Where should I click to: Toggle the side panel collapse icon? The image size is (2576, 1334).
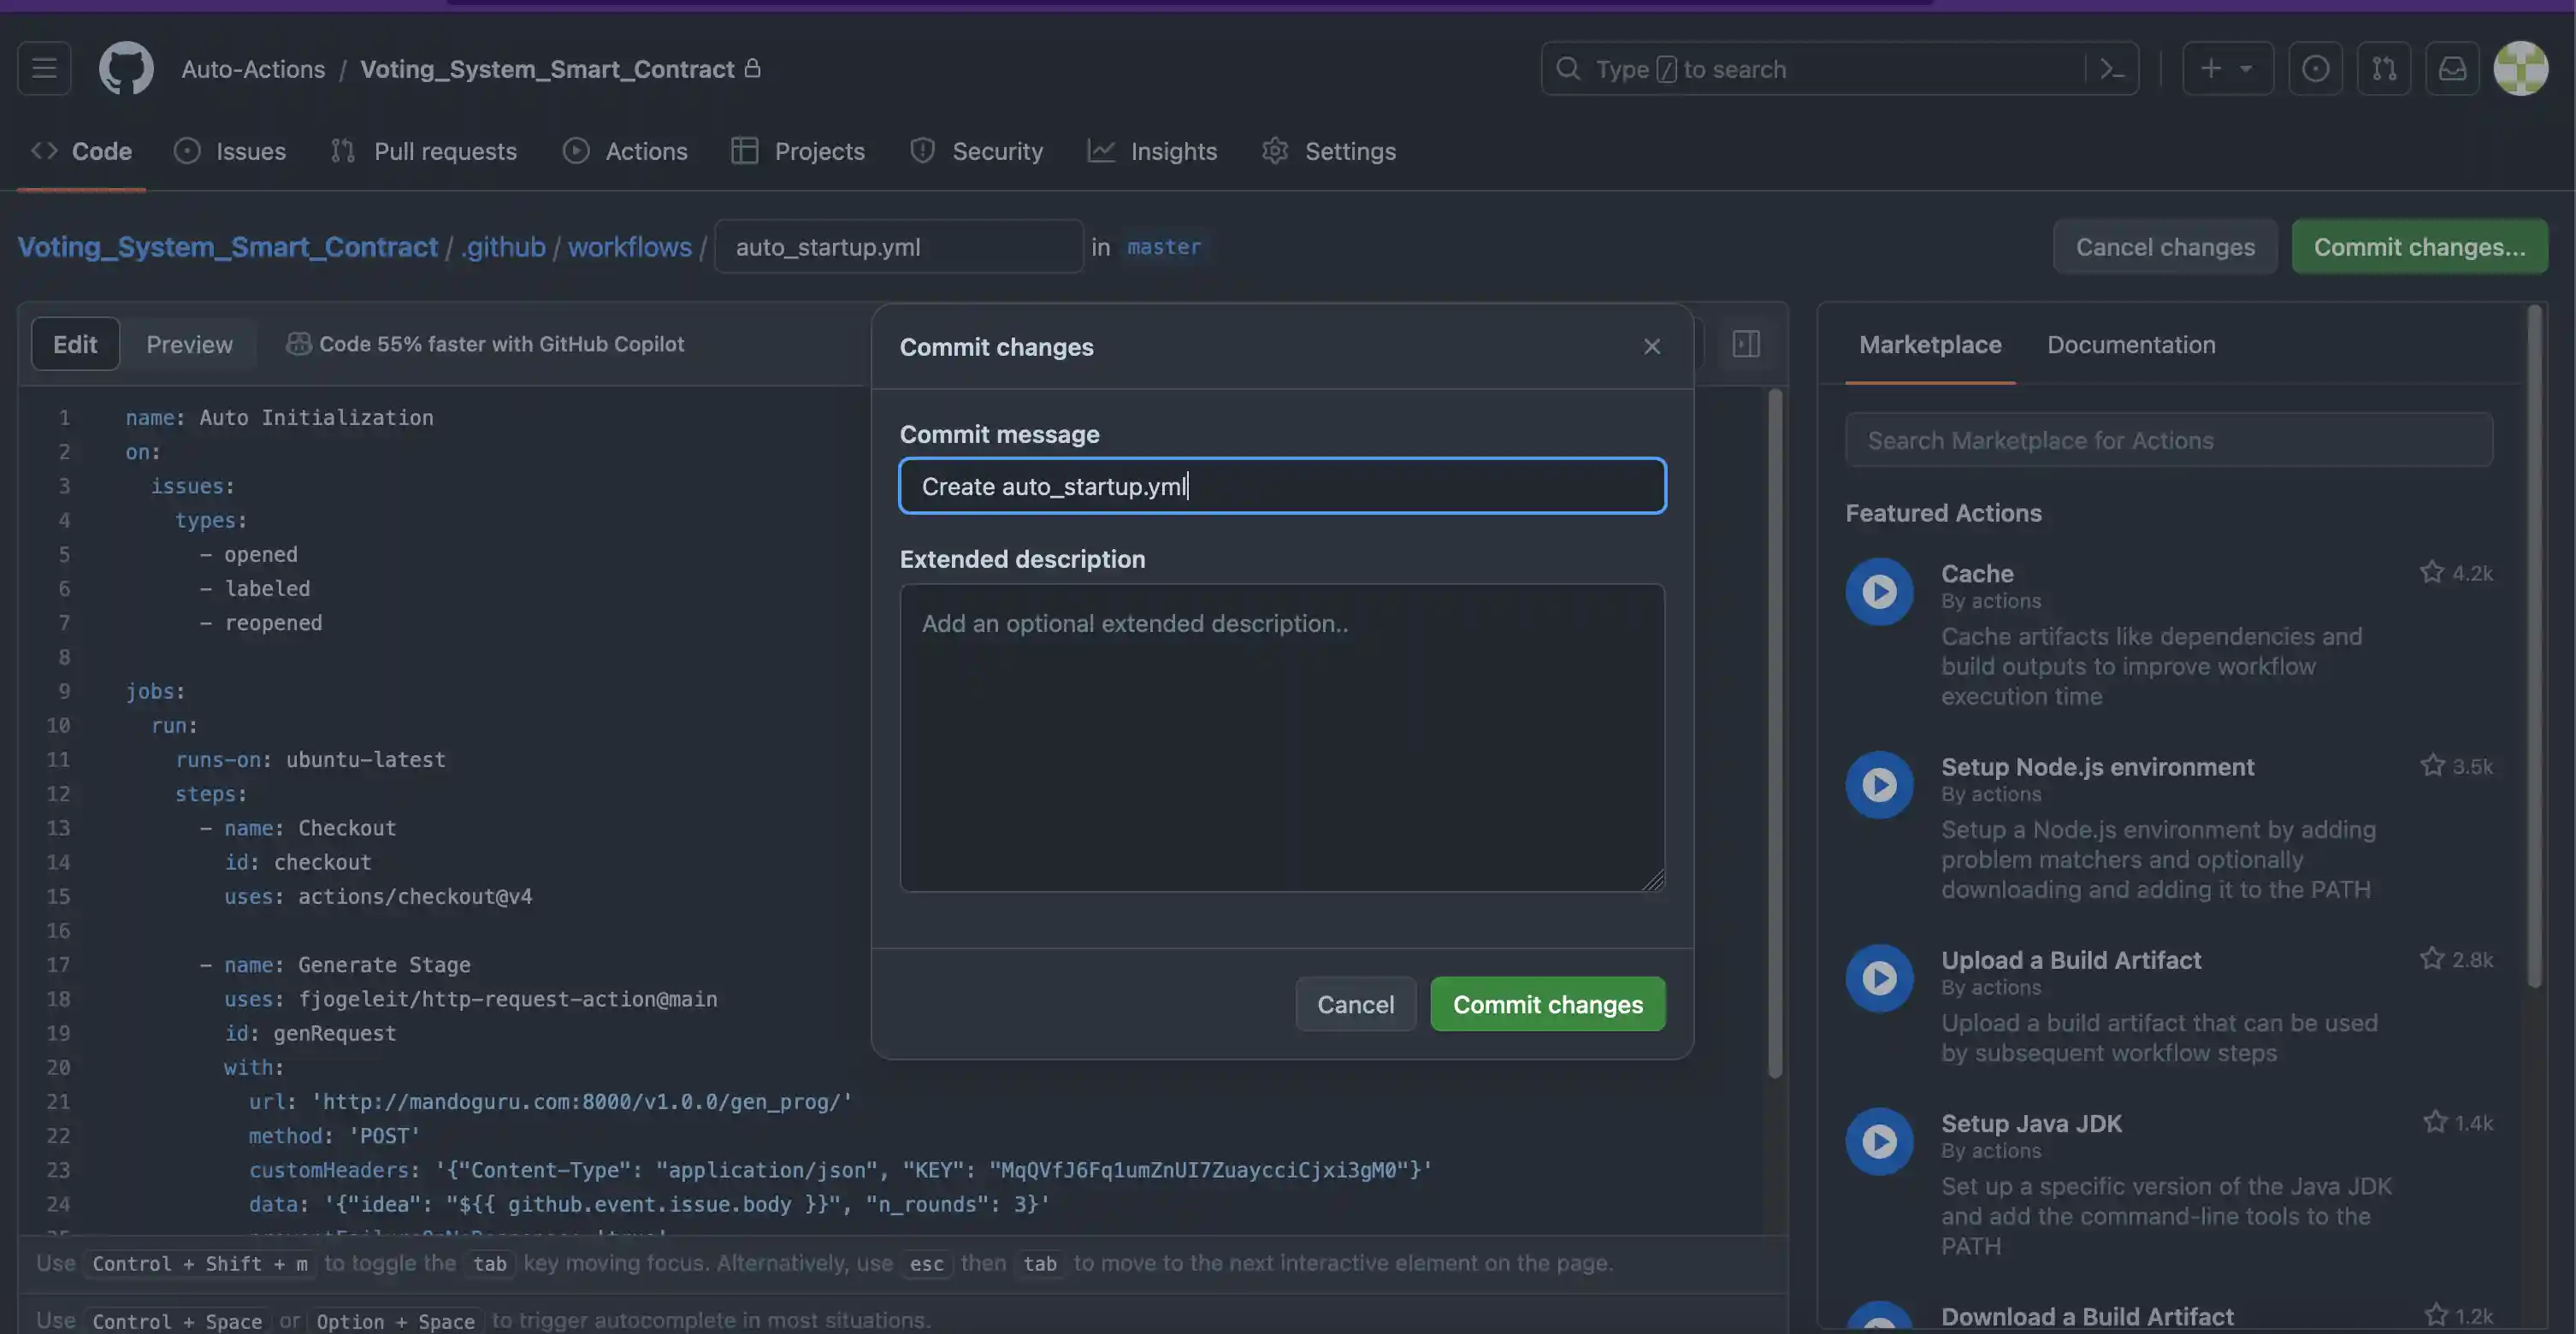pos(1746,344)
